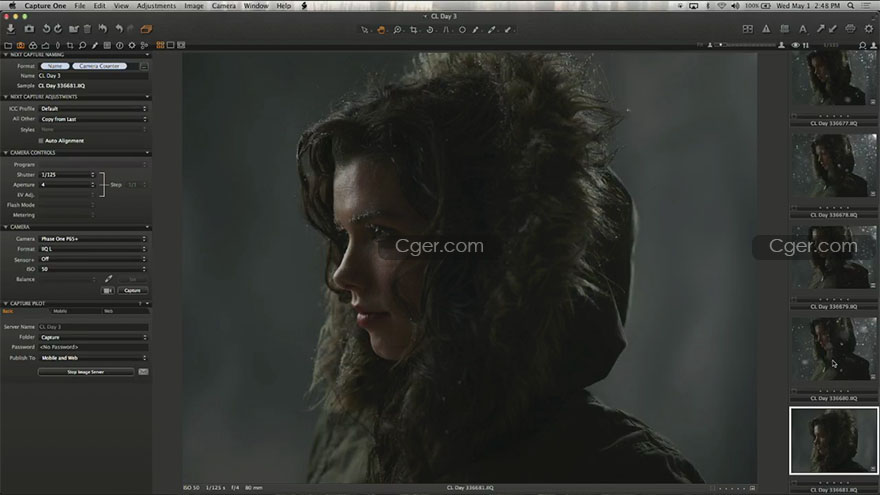880x495 pixels.
Task: Switch to Mobile tab in Capture Pilot
Action: pyautogui.click(x=60, y=311)
